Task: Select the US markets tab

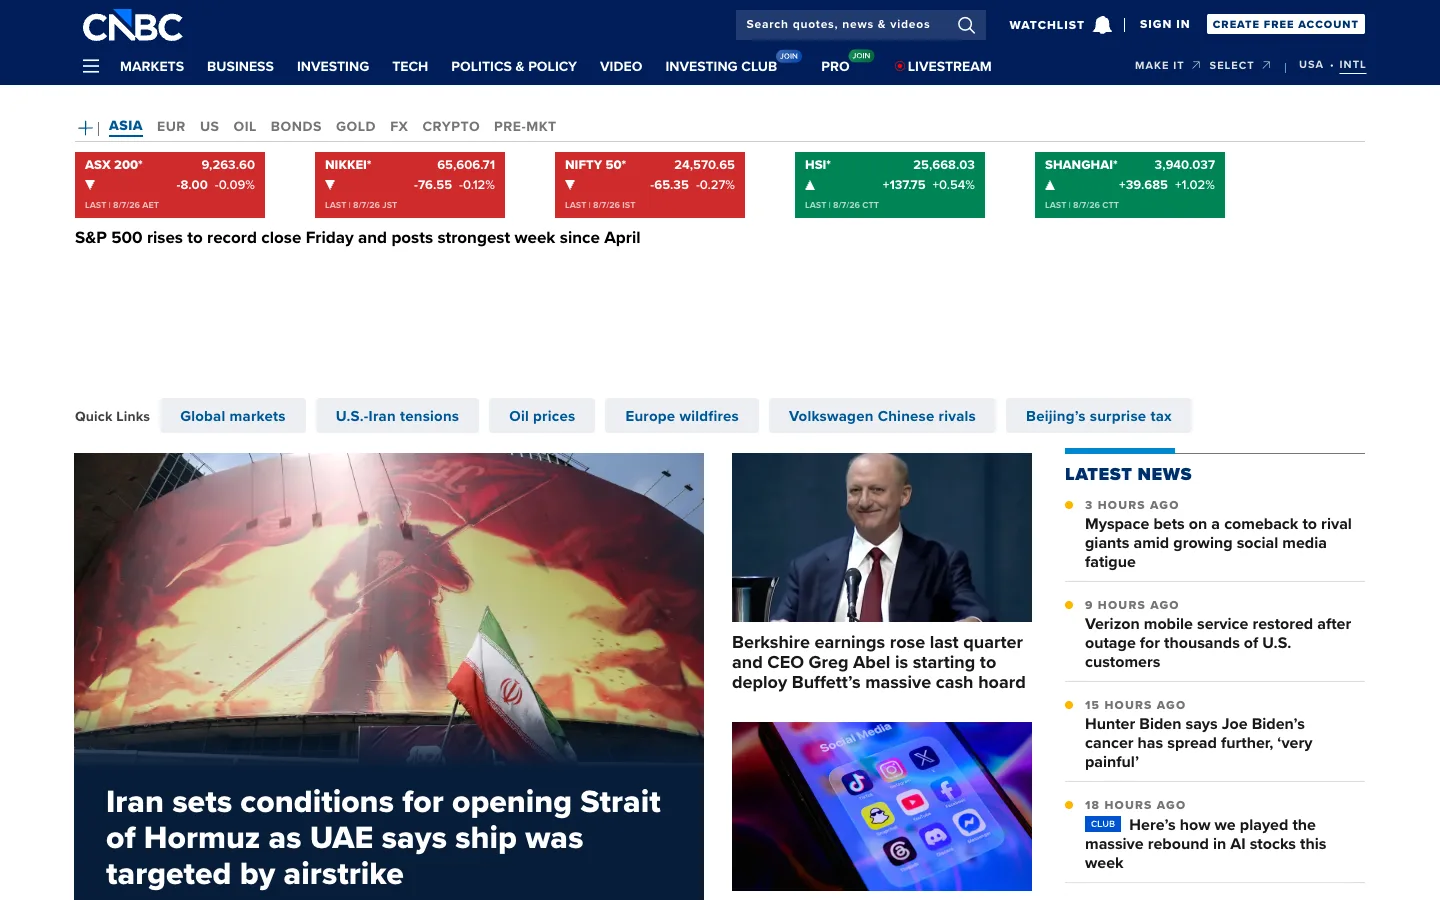Action: pos(209,127)
